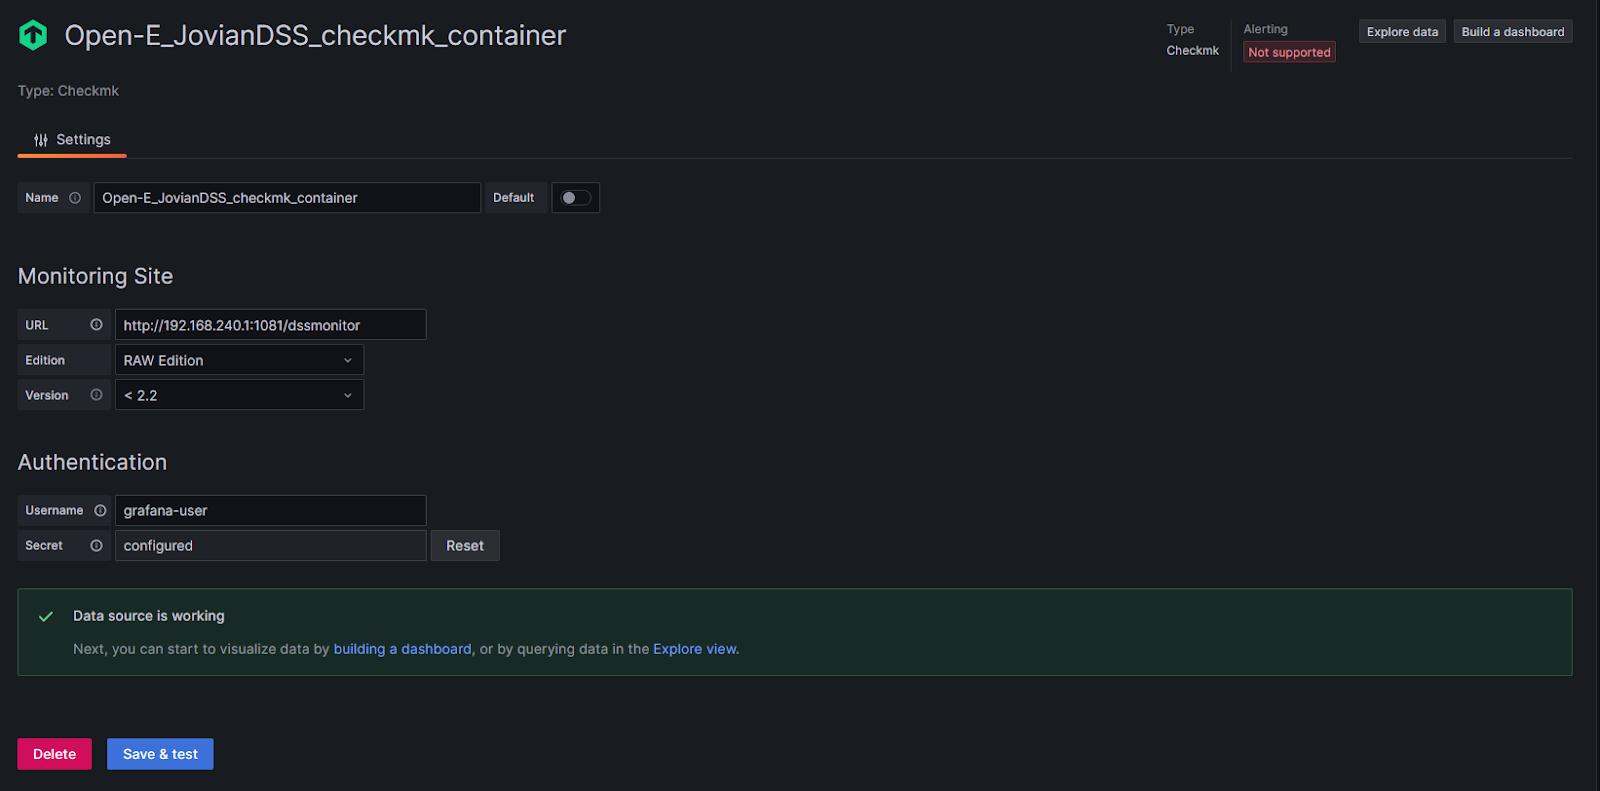Switch to the Settings tab
Viewport: 1600px width, 791px height.
tap(72, 140)
